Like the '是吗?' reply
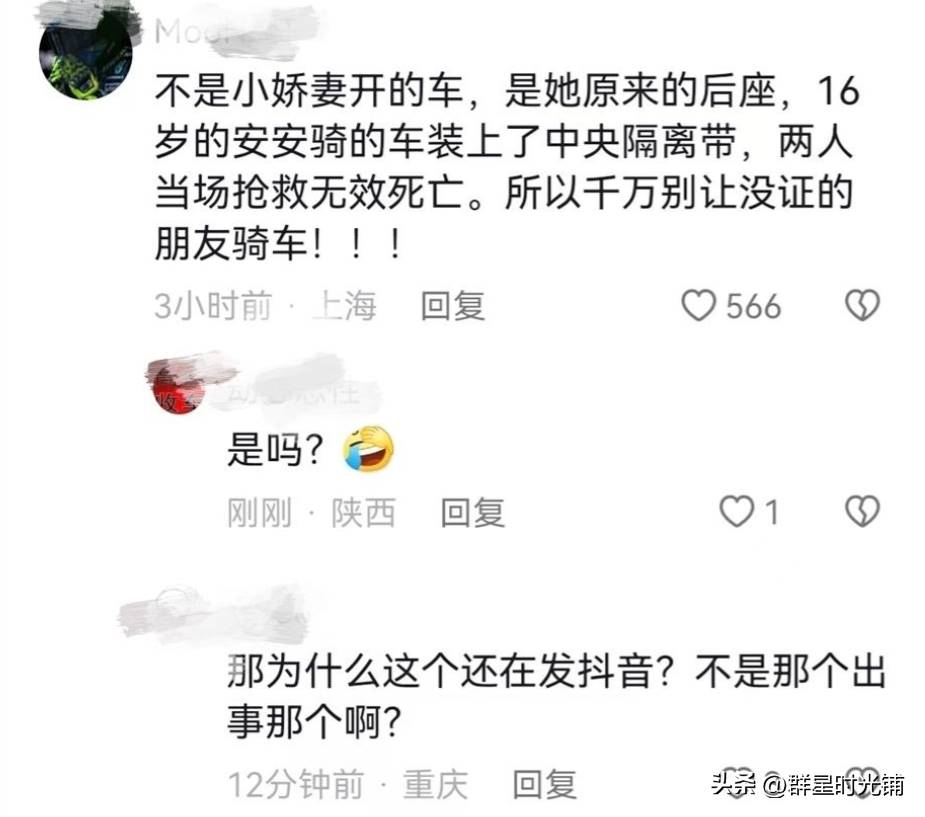This screenshot has width=925, height=817. (737, 511)
